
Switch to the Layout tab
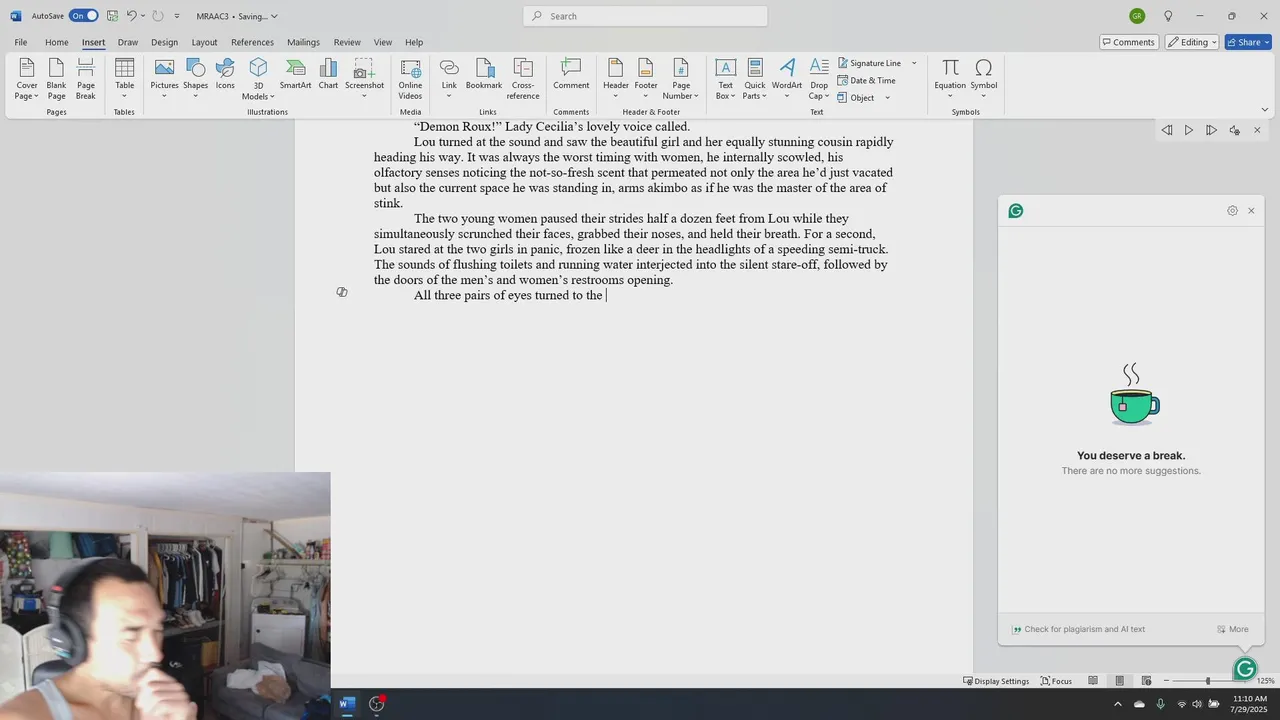(204, 42)
